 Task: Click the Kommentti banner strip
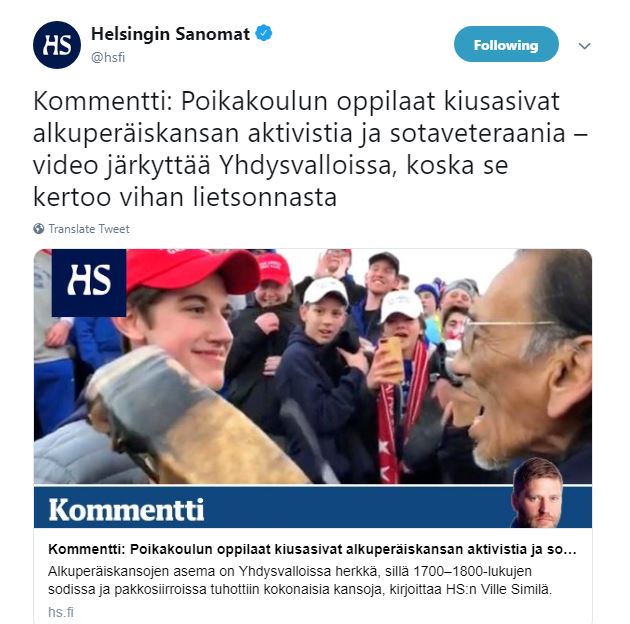pos(313,507)
